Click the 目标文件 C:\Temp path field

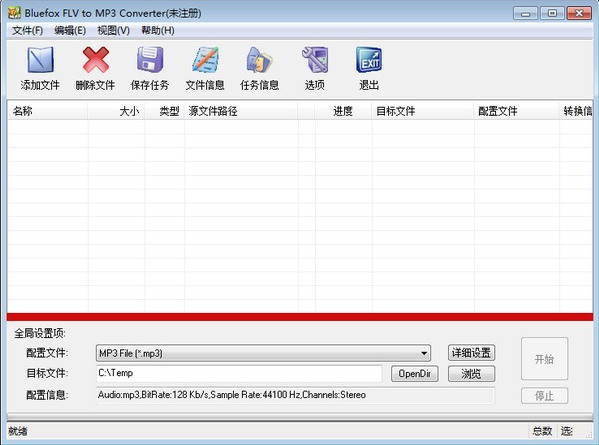click(x=239, y=373)
